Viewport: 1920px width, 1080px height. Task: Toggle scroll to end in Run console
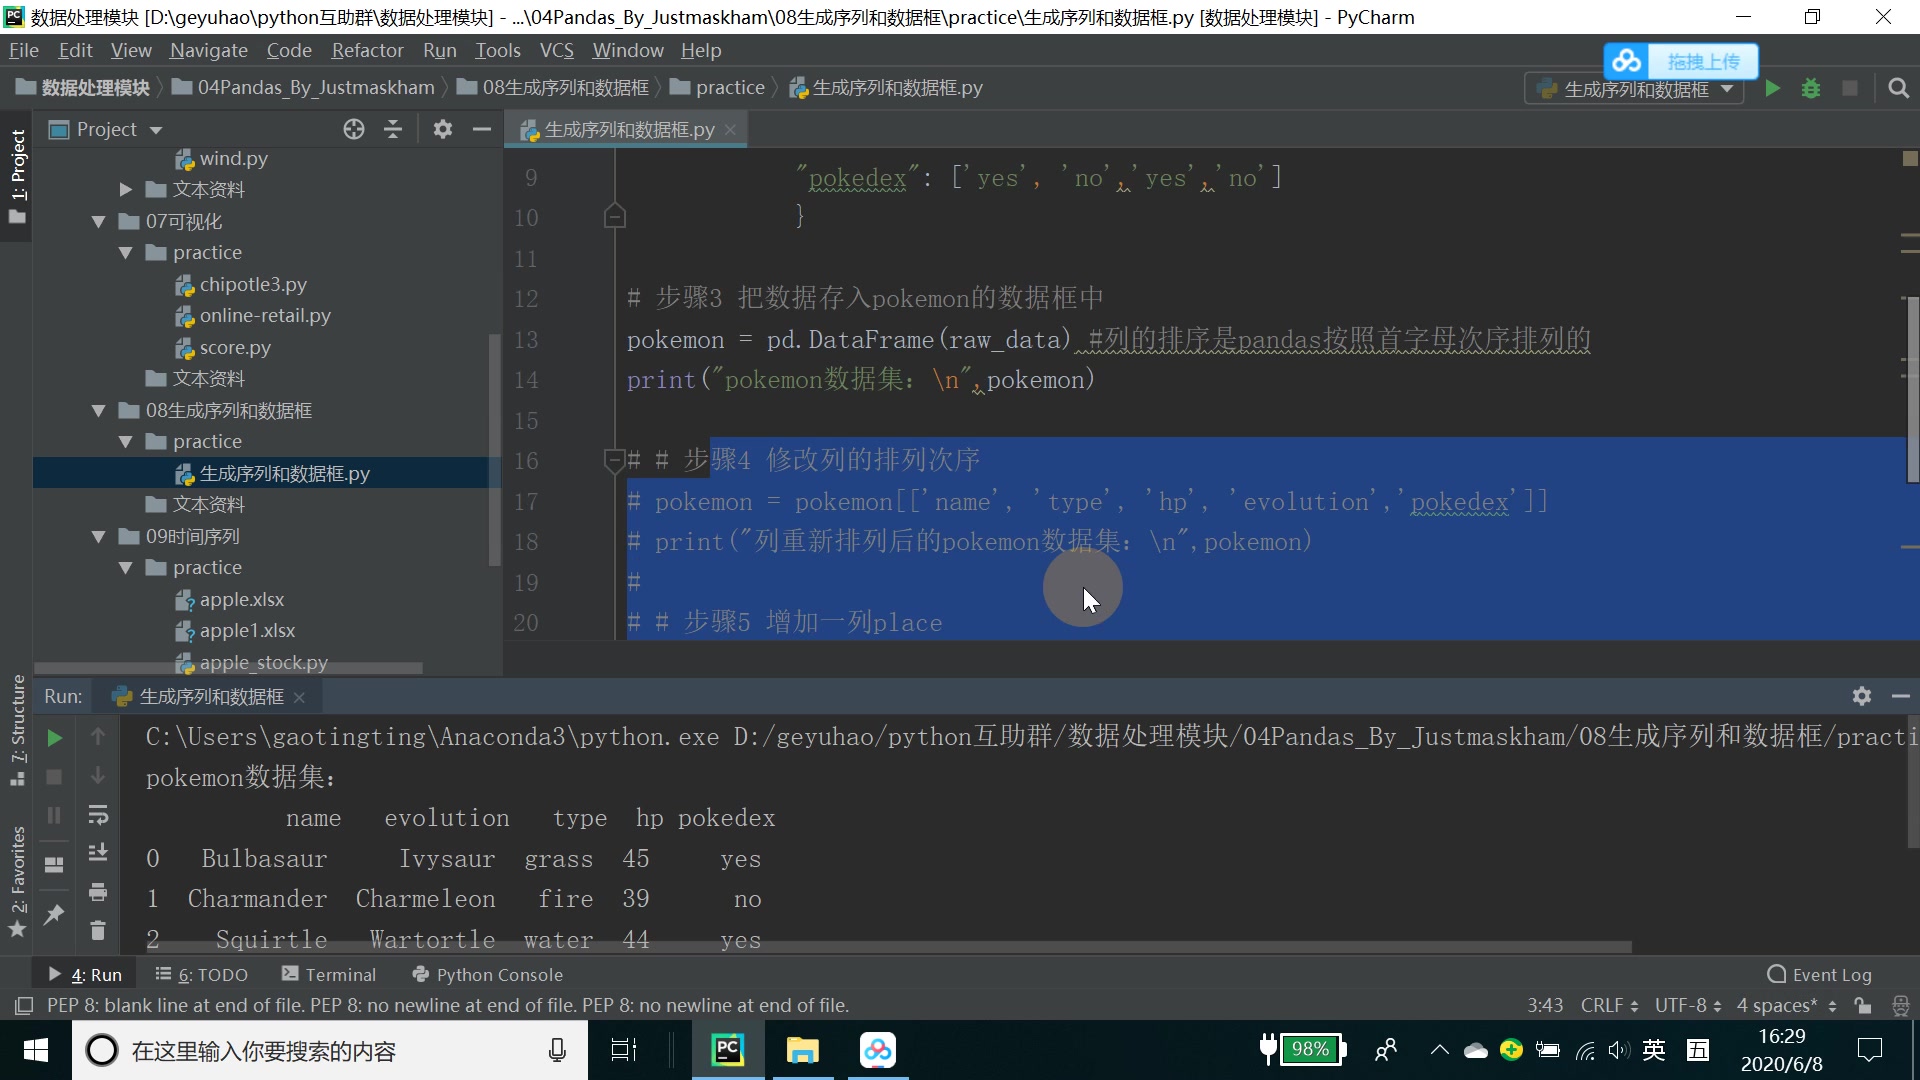pos(98,853)
